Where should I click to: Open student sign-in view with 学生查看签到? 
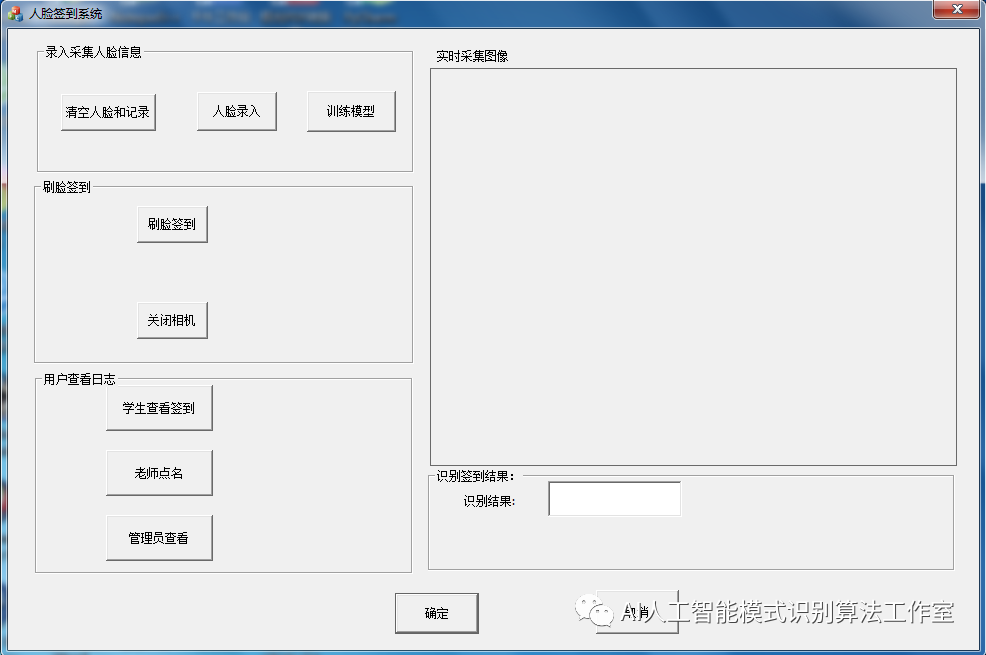[159, 407]
